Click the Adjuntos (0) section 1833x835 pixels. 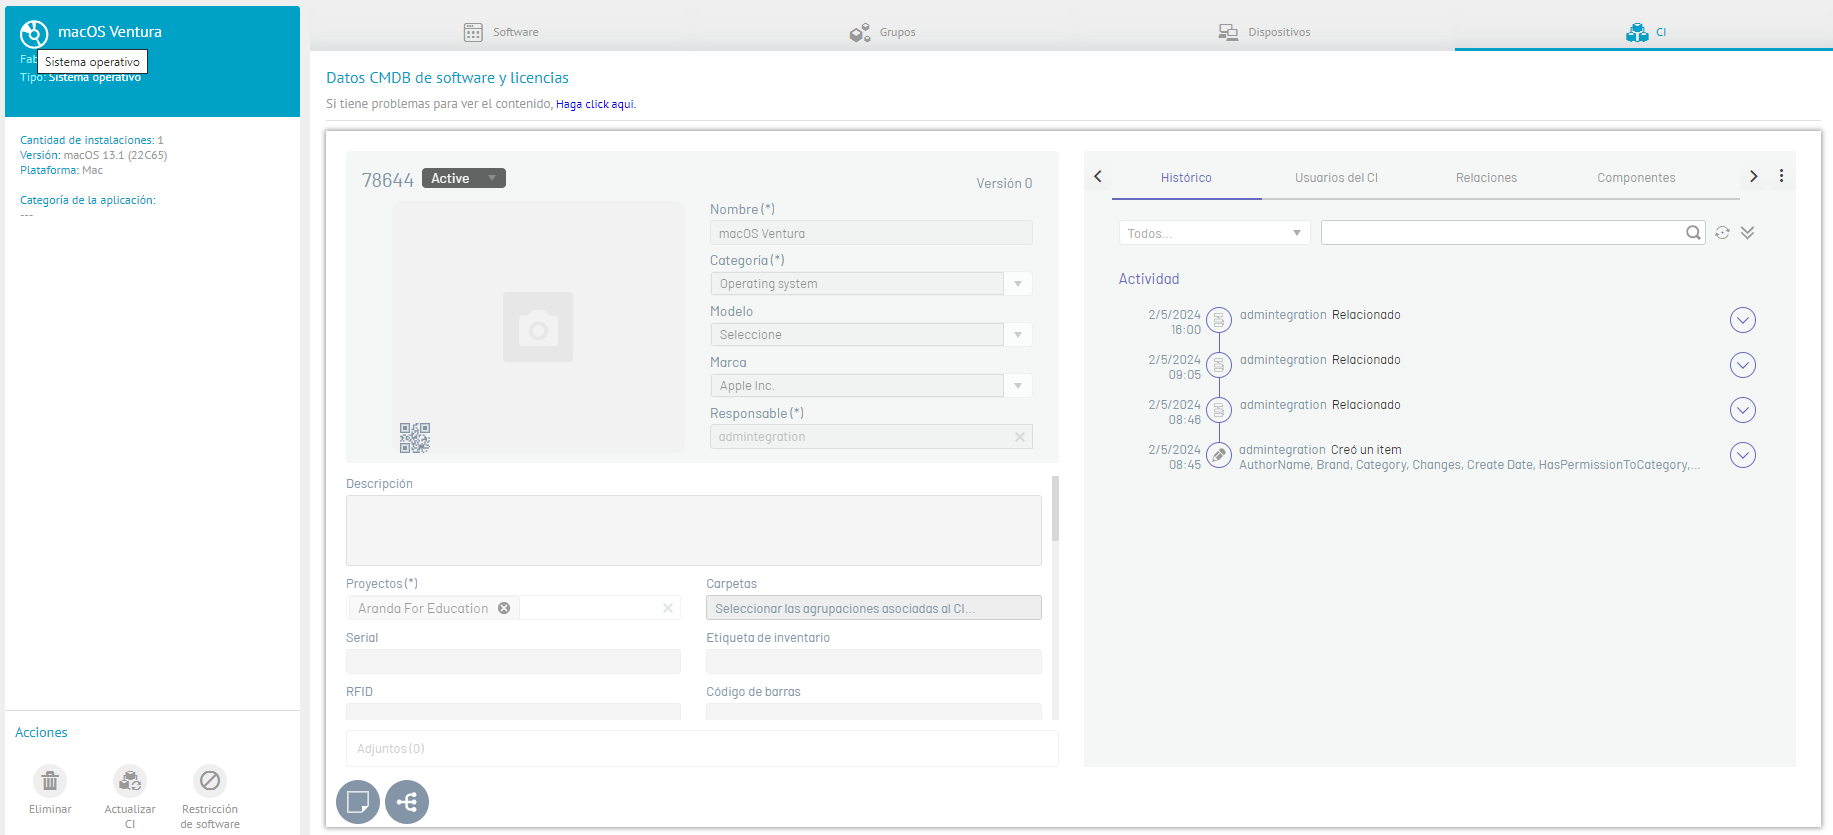(x=702, y=748)
